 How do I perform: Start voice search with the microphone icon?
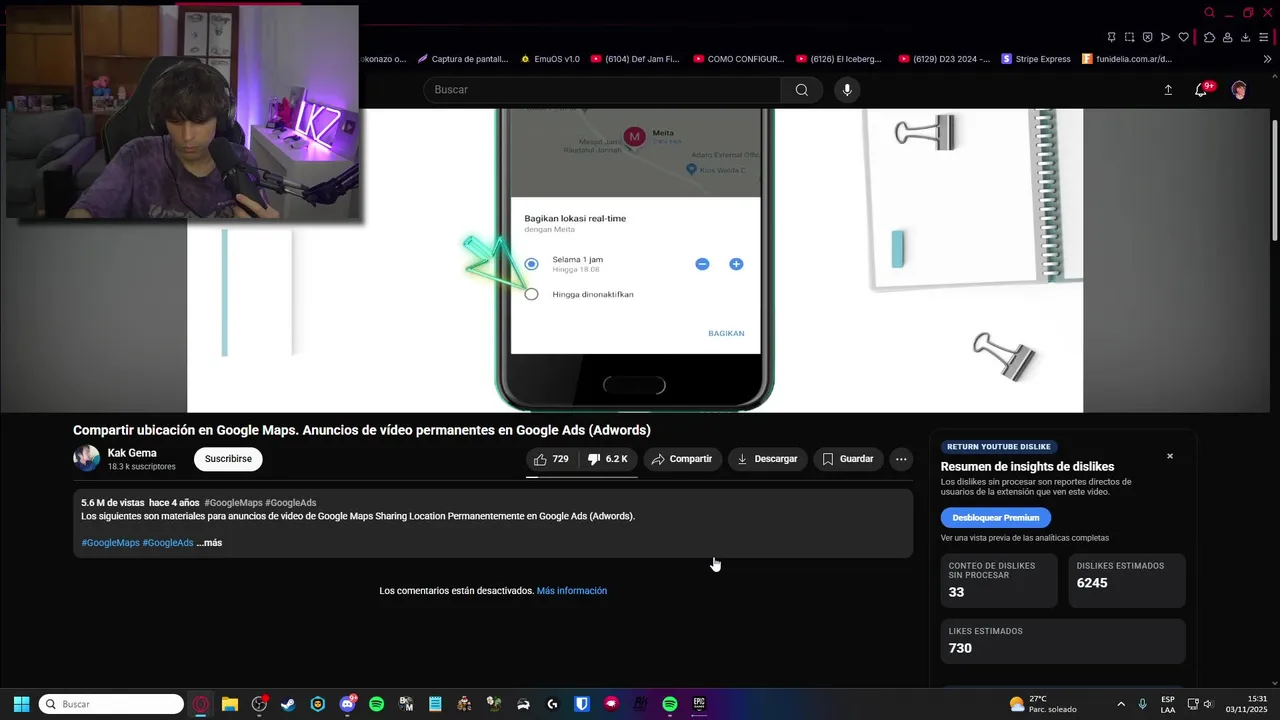pos(847,90)
